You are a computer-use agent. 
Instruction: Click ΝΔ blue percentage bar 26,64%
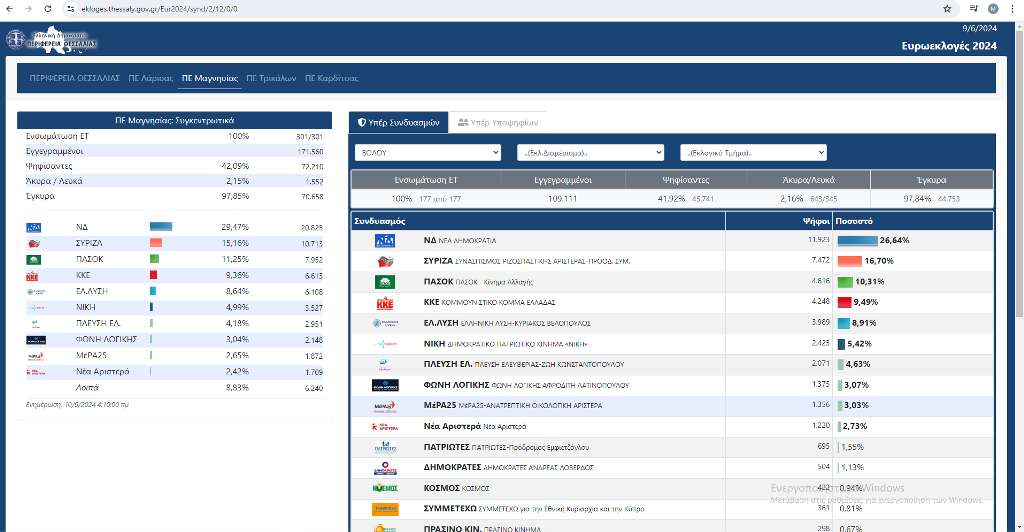[857, 240]
